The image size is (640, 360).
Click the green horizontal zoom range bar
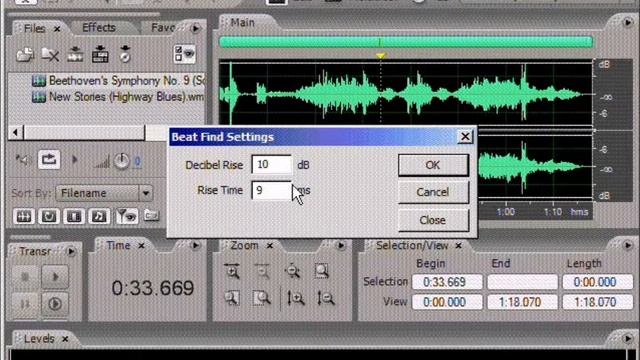pyautogui.click(x=406, y=42)
